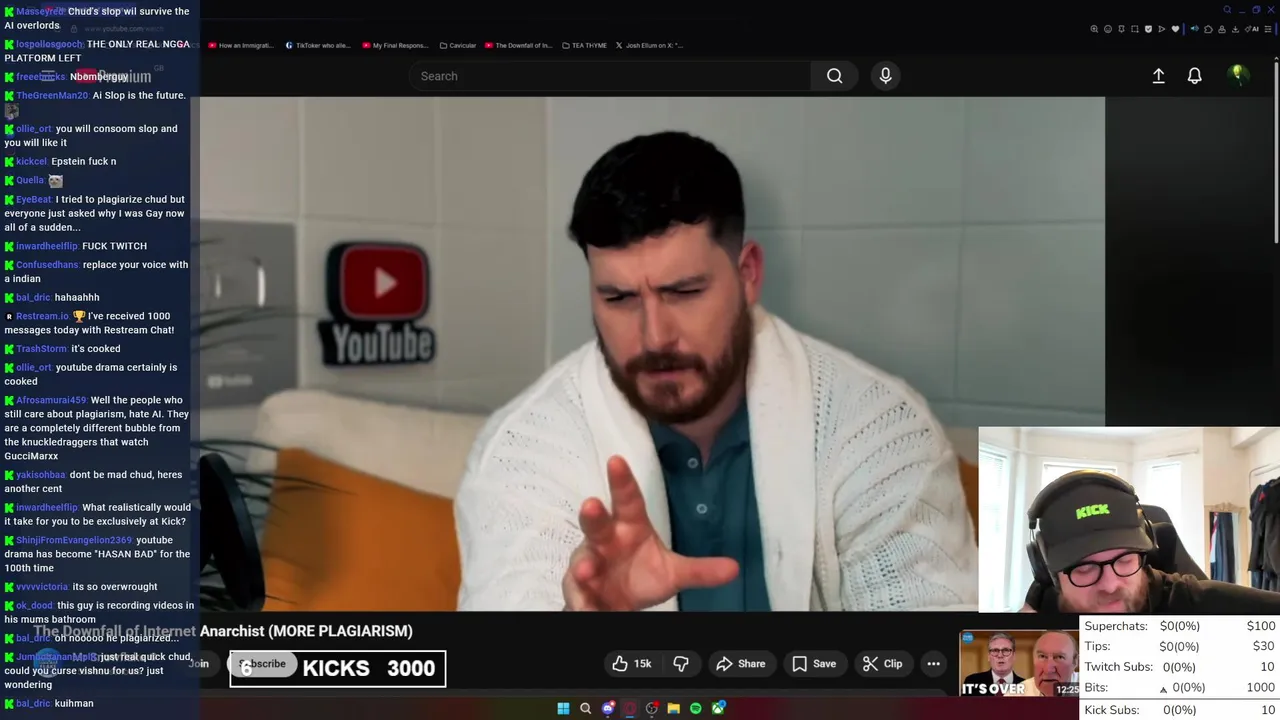The image size is (1280, 720).
Task: Activate voice search microphone
Action: (x=885, y=76)
